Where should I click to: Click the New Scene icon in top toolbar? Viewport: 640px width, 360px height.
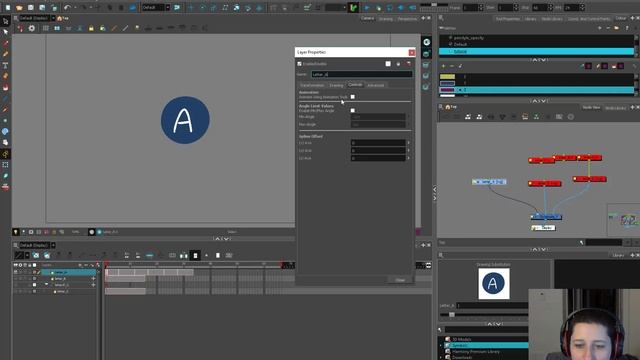tap(8, 7)
